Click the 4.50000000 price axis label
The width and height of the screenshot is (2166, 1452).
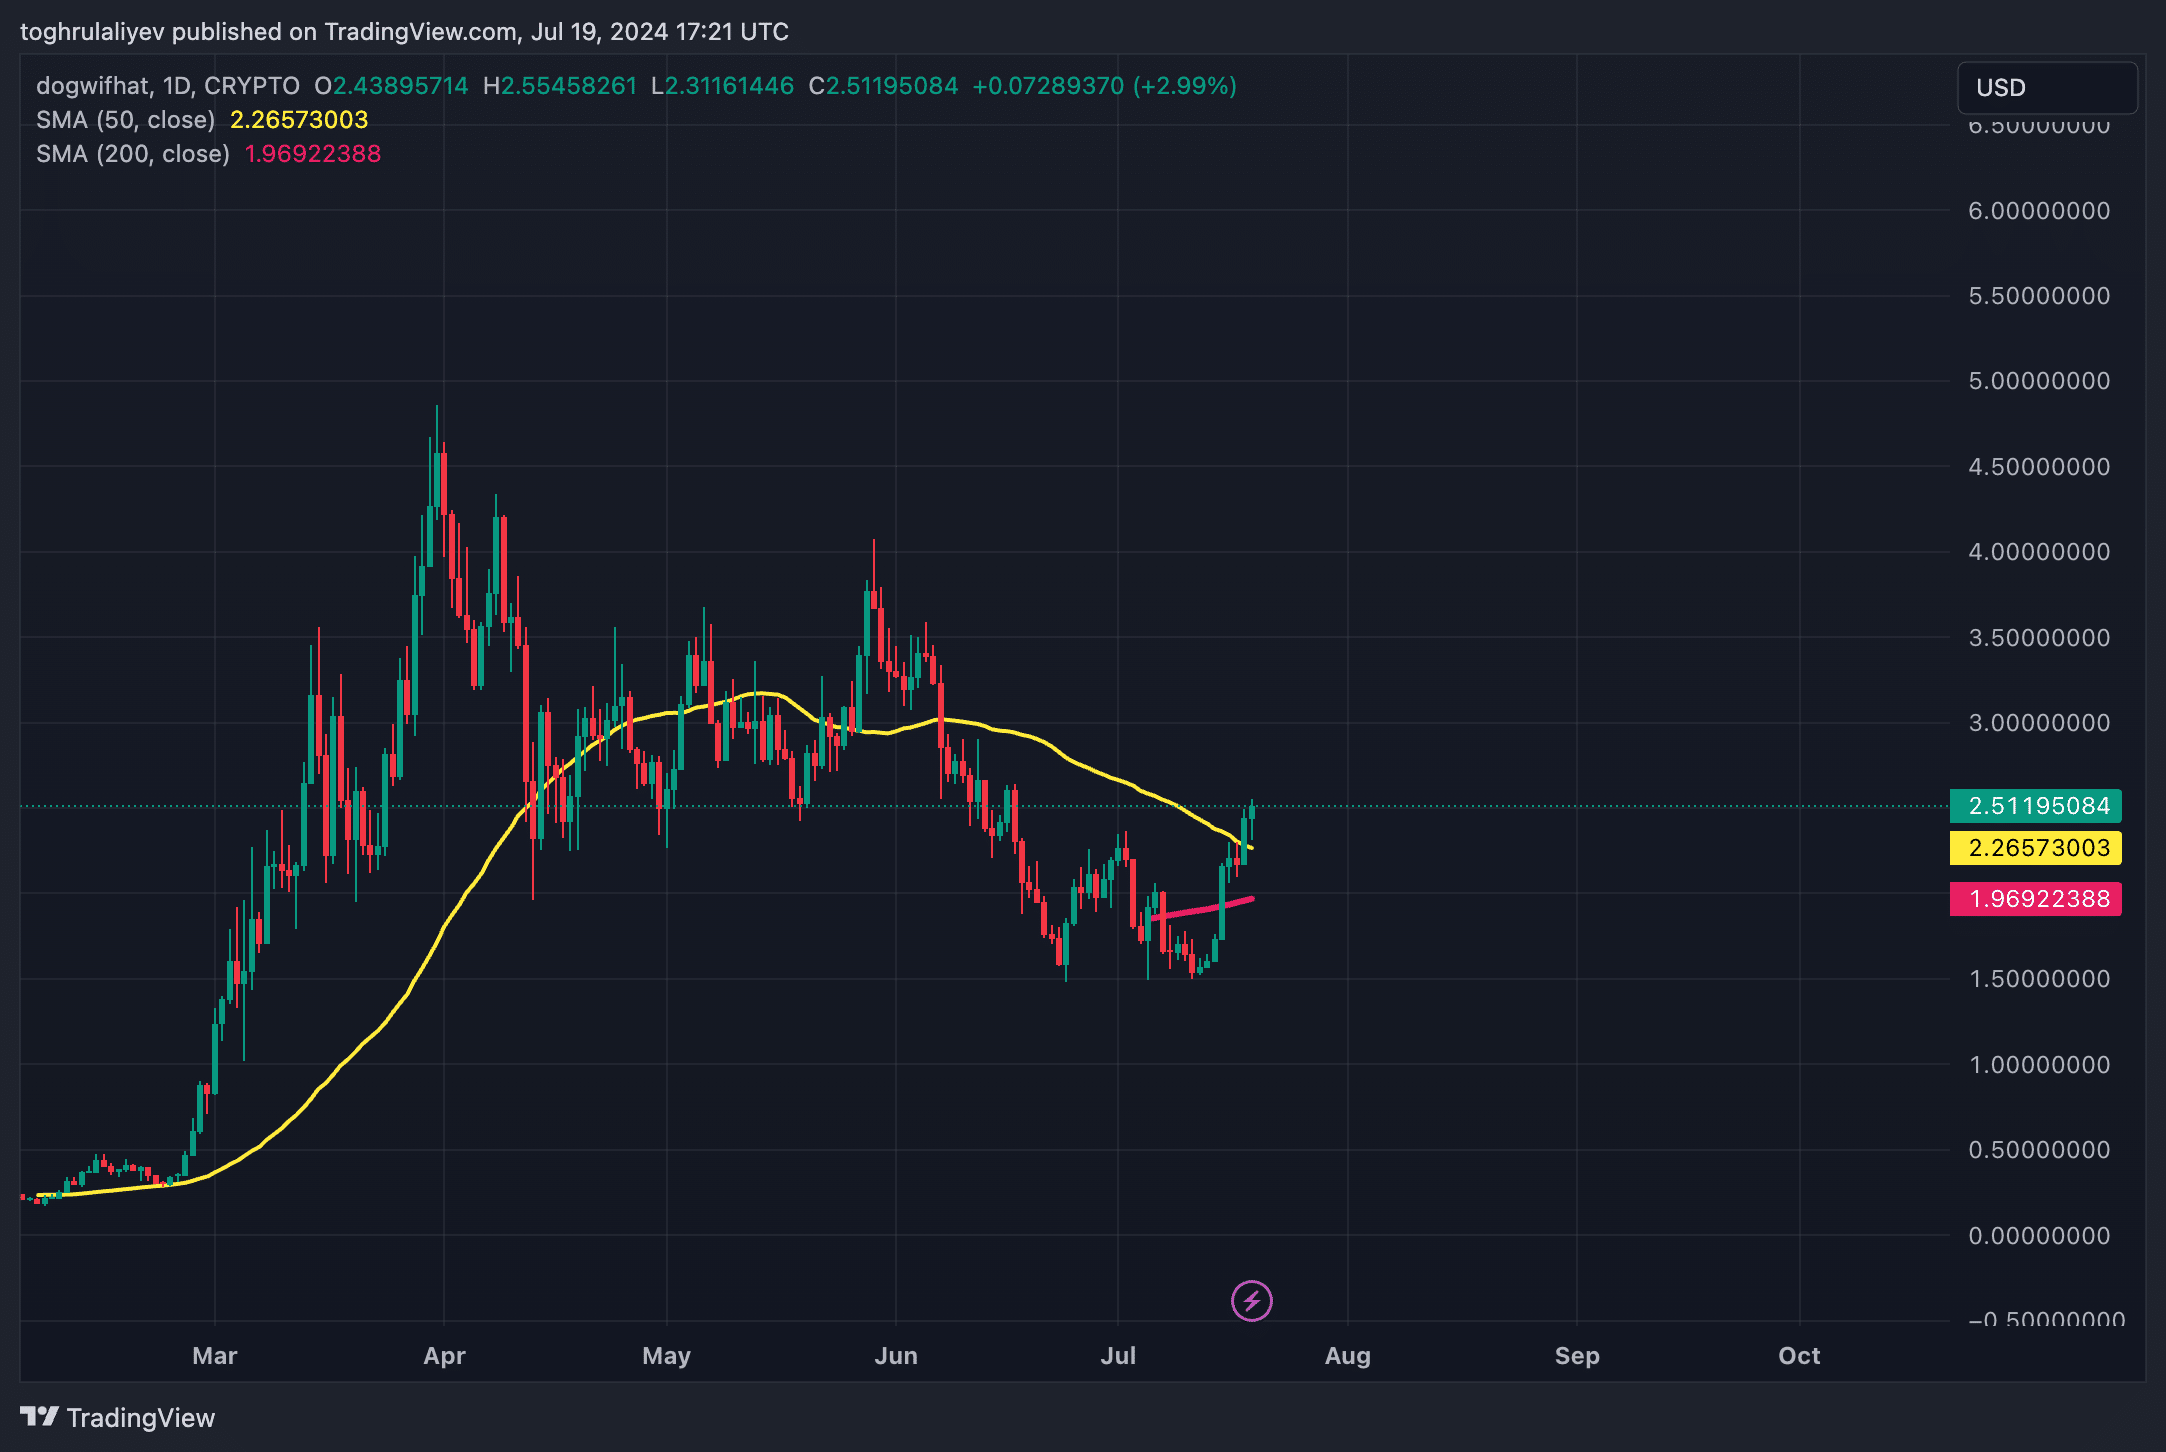coord(2039,467)
